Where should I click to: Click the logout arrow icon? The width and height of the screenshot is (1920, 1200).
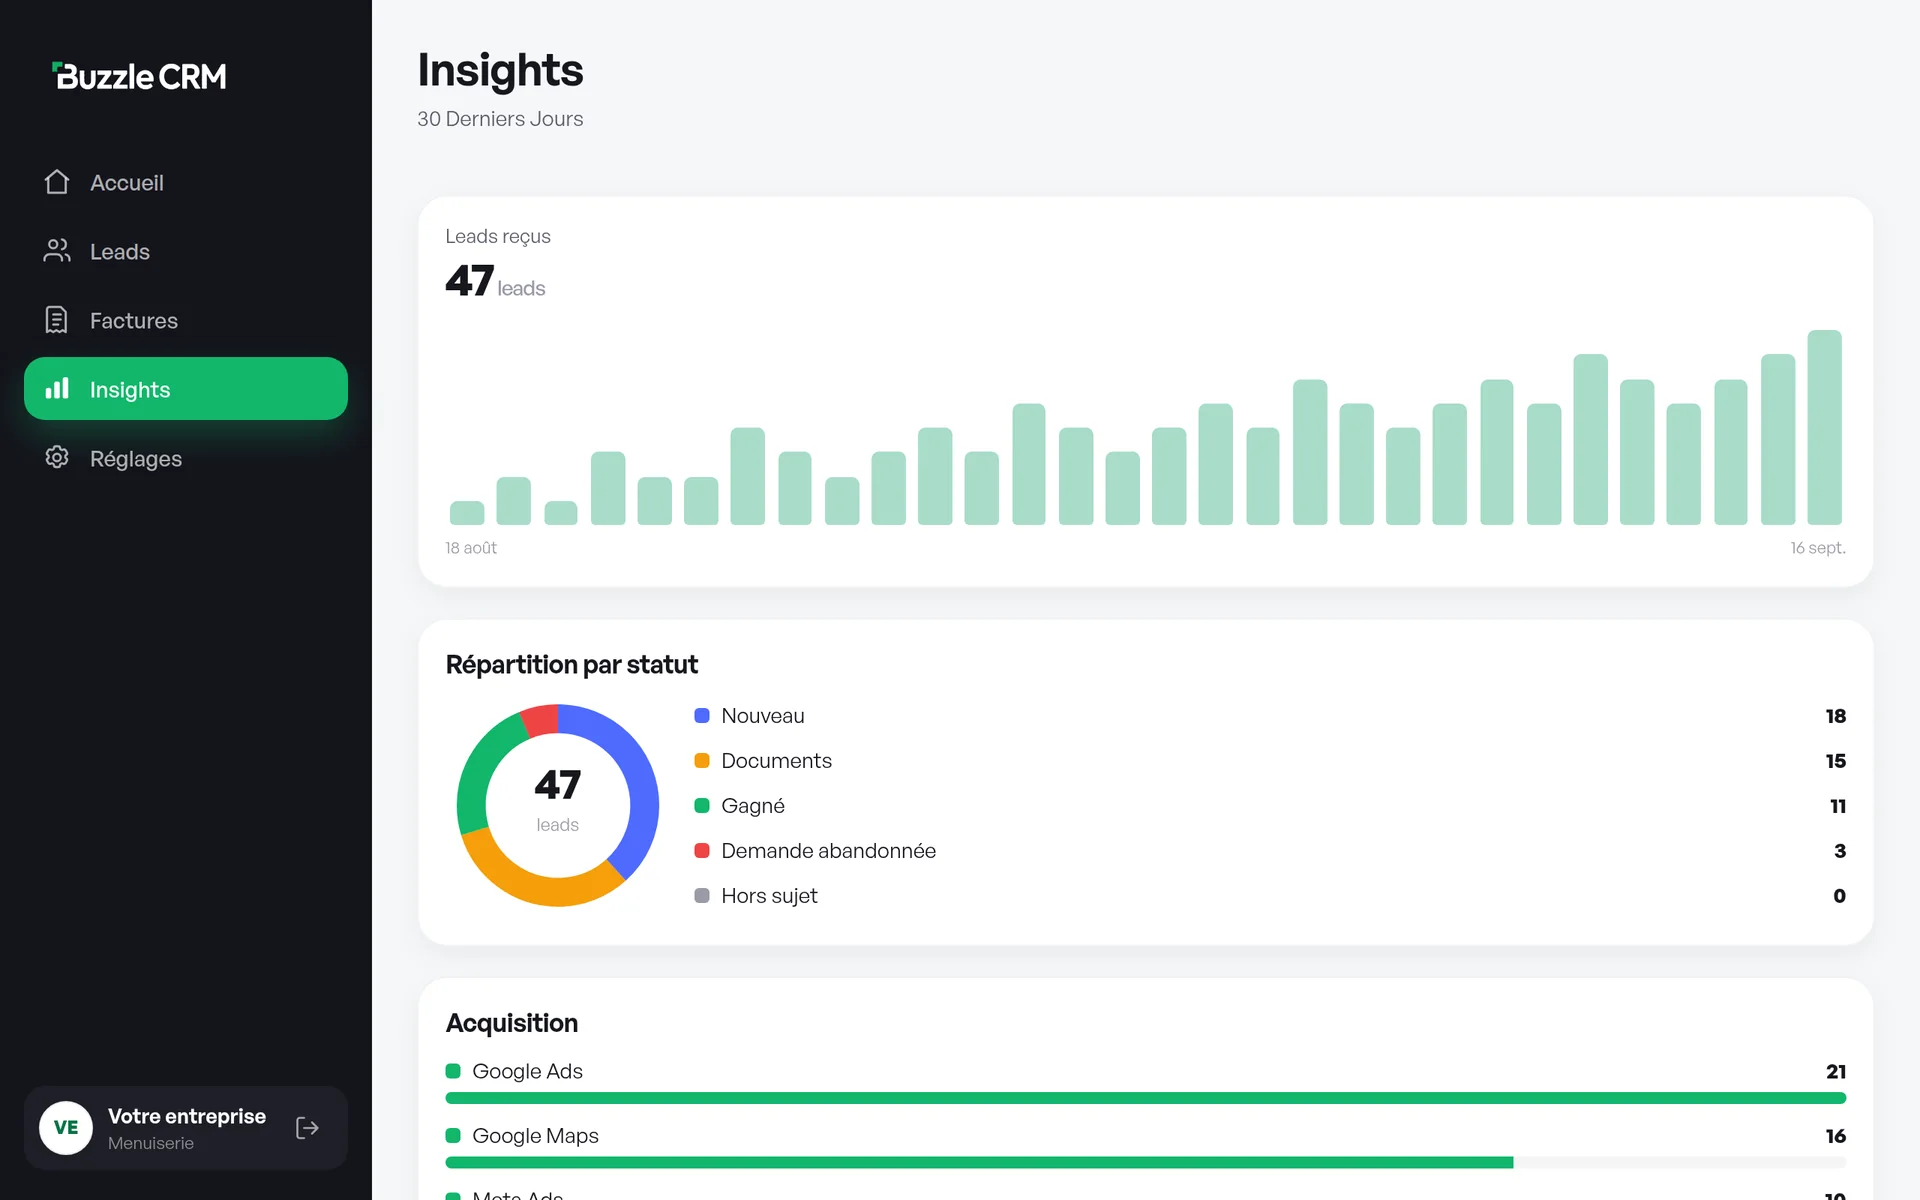(307, 1128)
